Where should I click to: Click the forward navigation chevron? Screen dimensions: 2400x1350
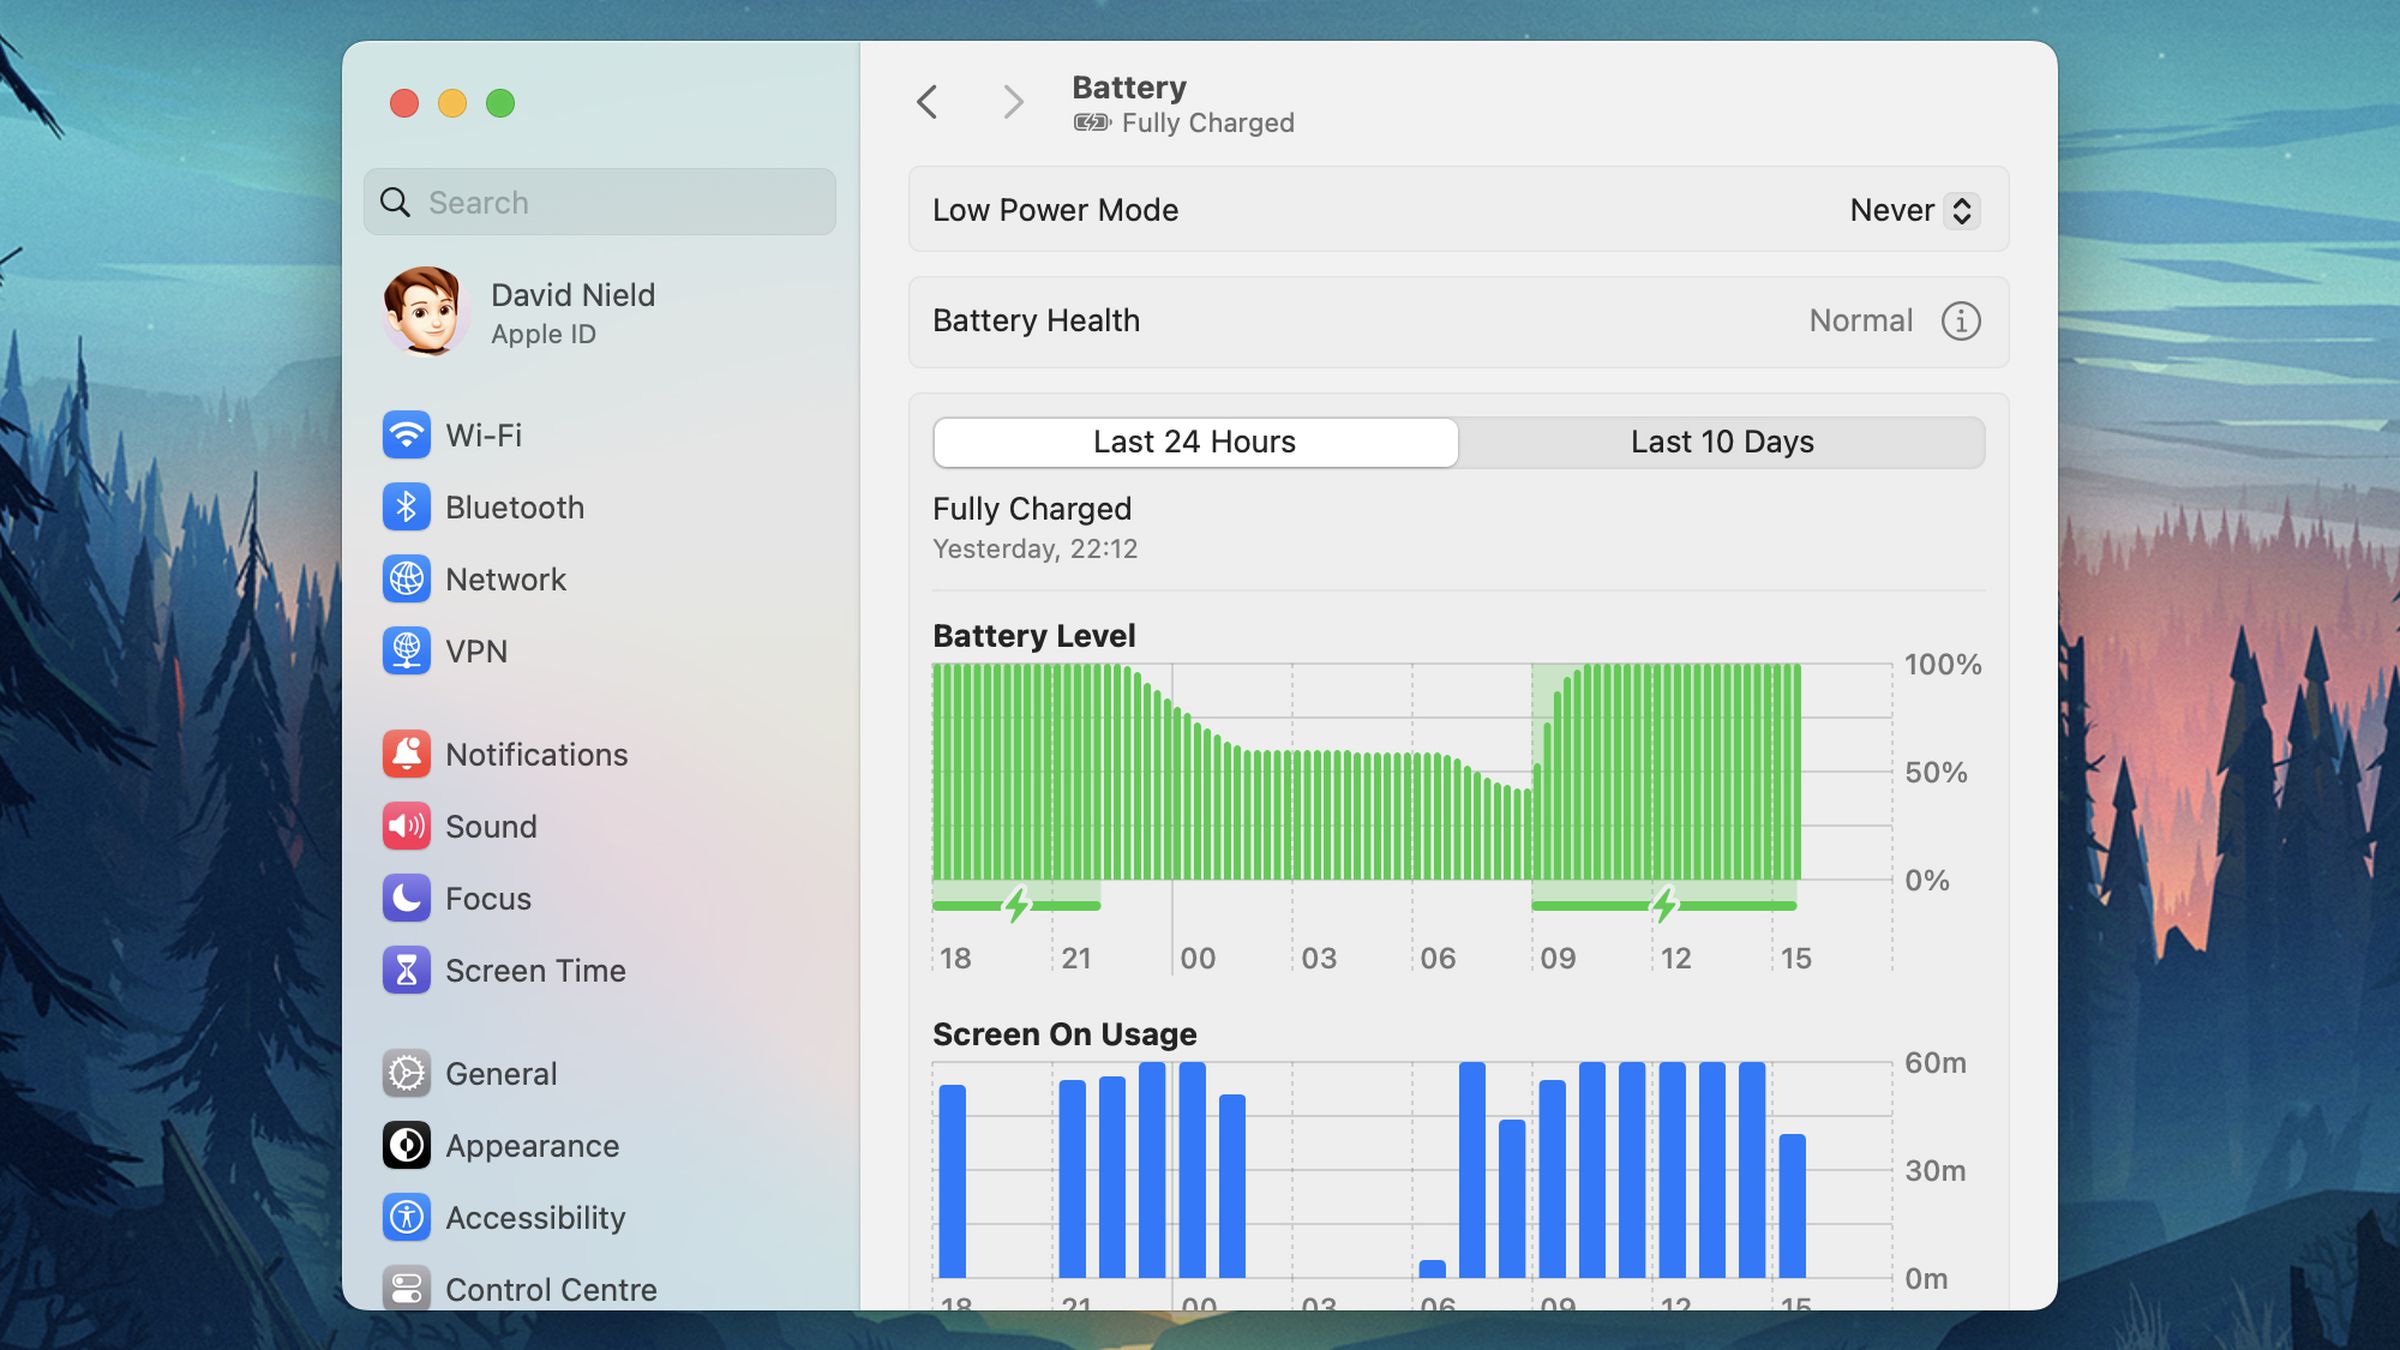click(1013, 102)
